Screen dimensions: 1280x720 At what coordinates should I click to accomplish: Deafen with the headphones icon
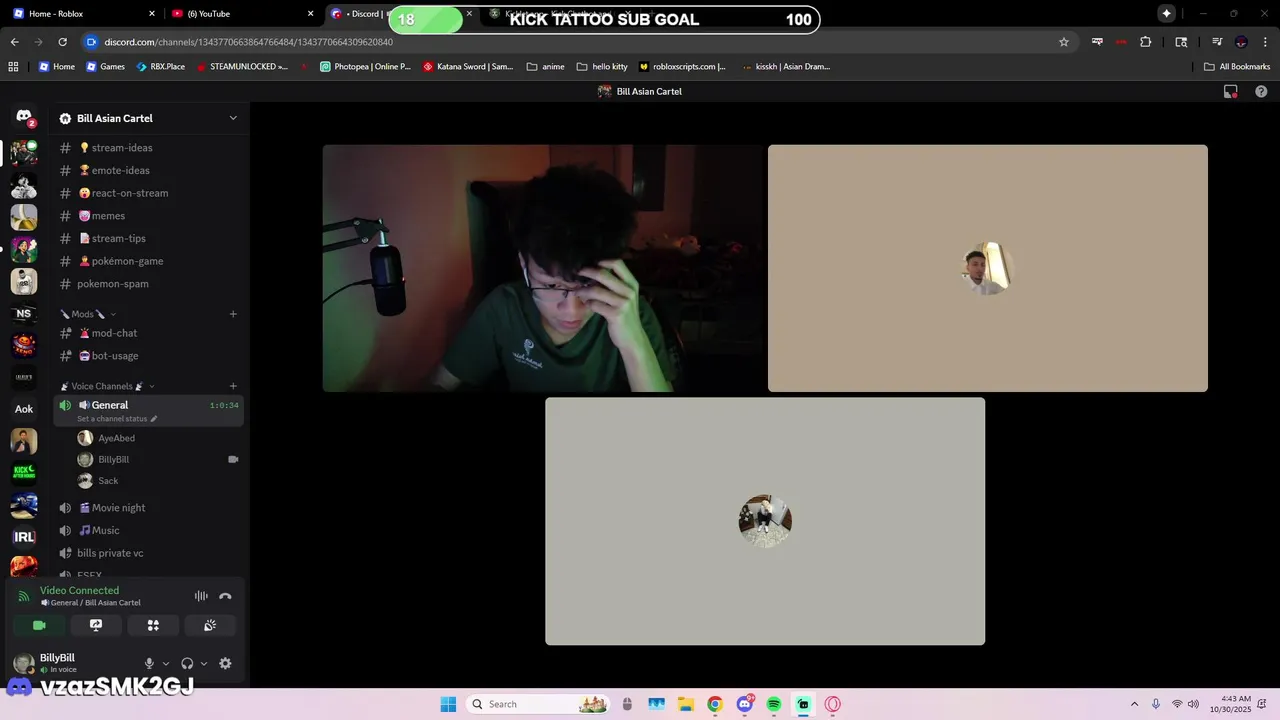(x=187, y=663)
